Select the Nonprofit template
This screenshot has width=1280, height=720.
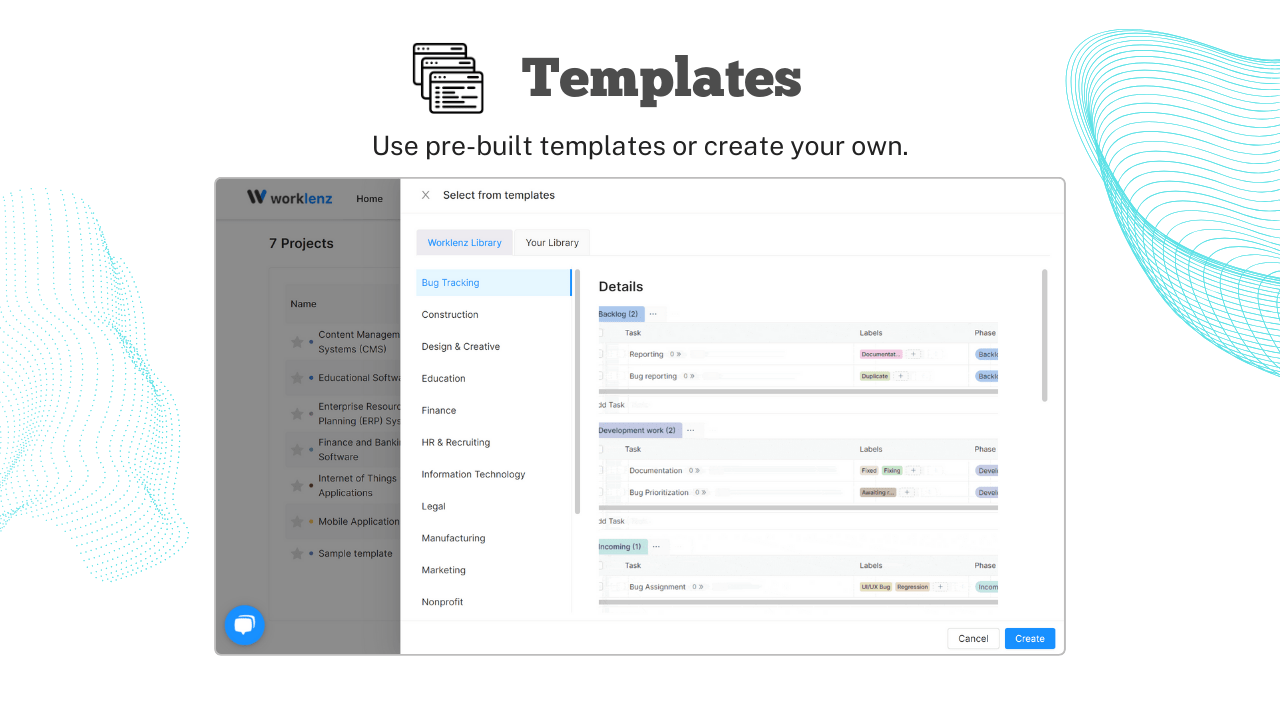click(493, 602)
